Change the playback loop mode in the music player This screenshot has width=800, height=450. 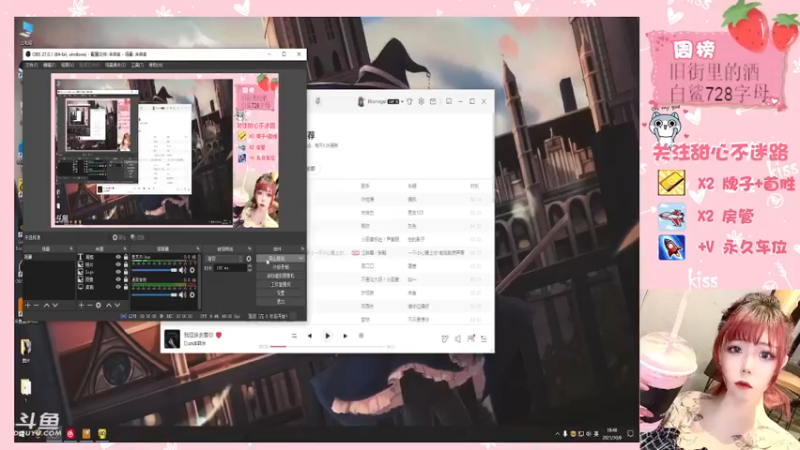click(294, 336)
